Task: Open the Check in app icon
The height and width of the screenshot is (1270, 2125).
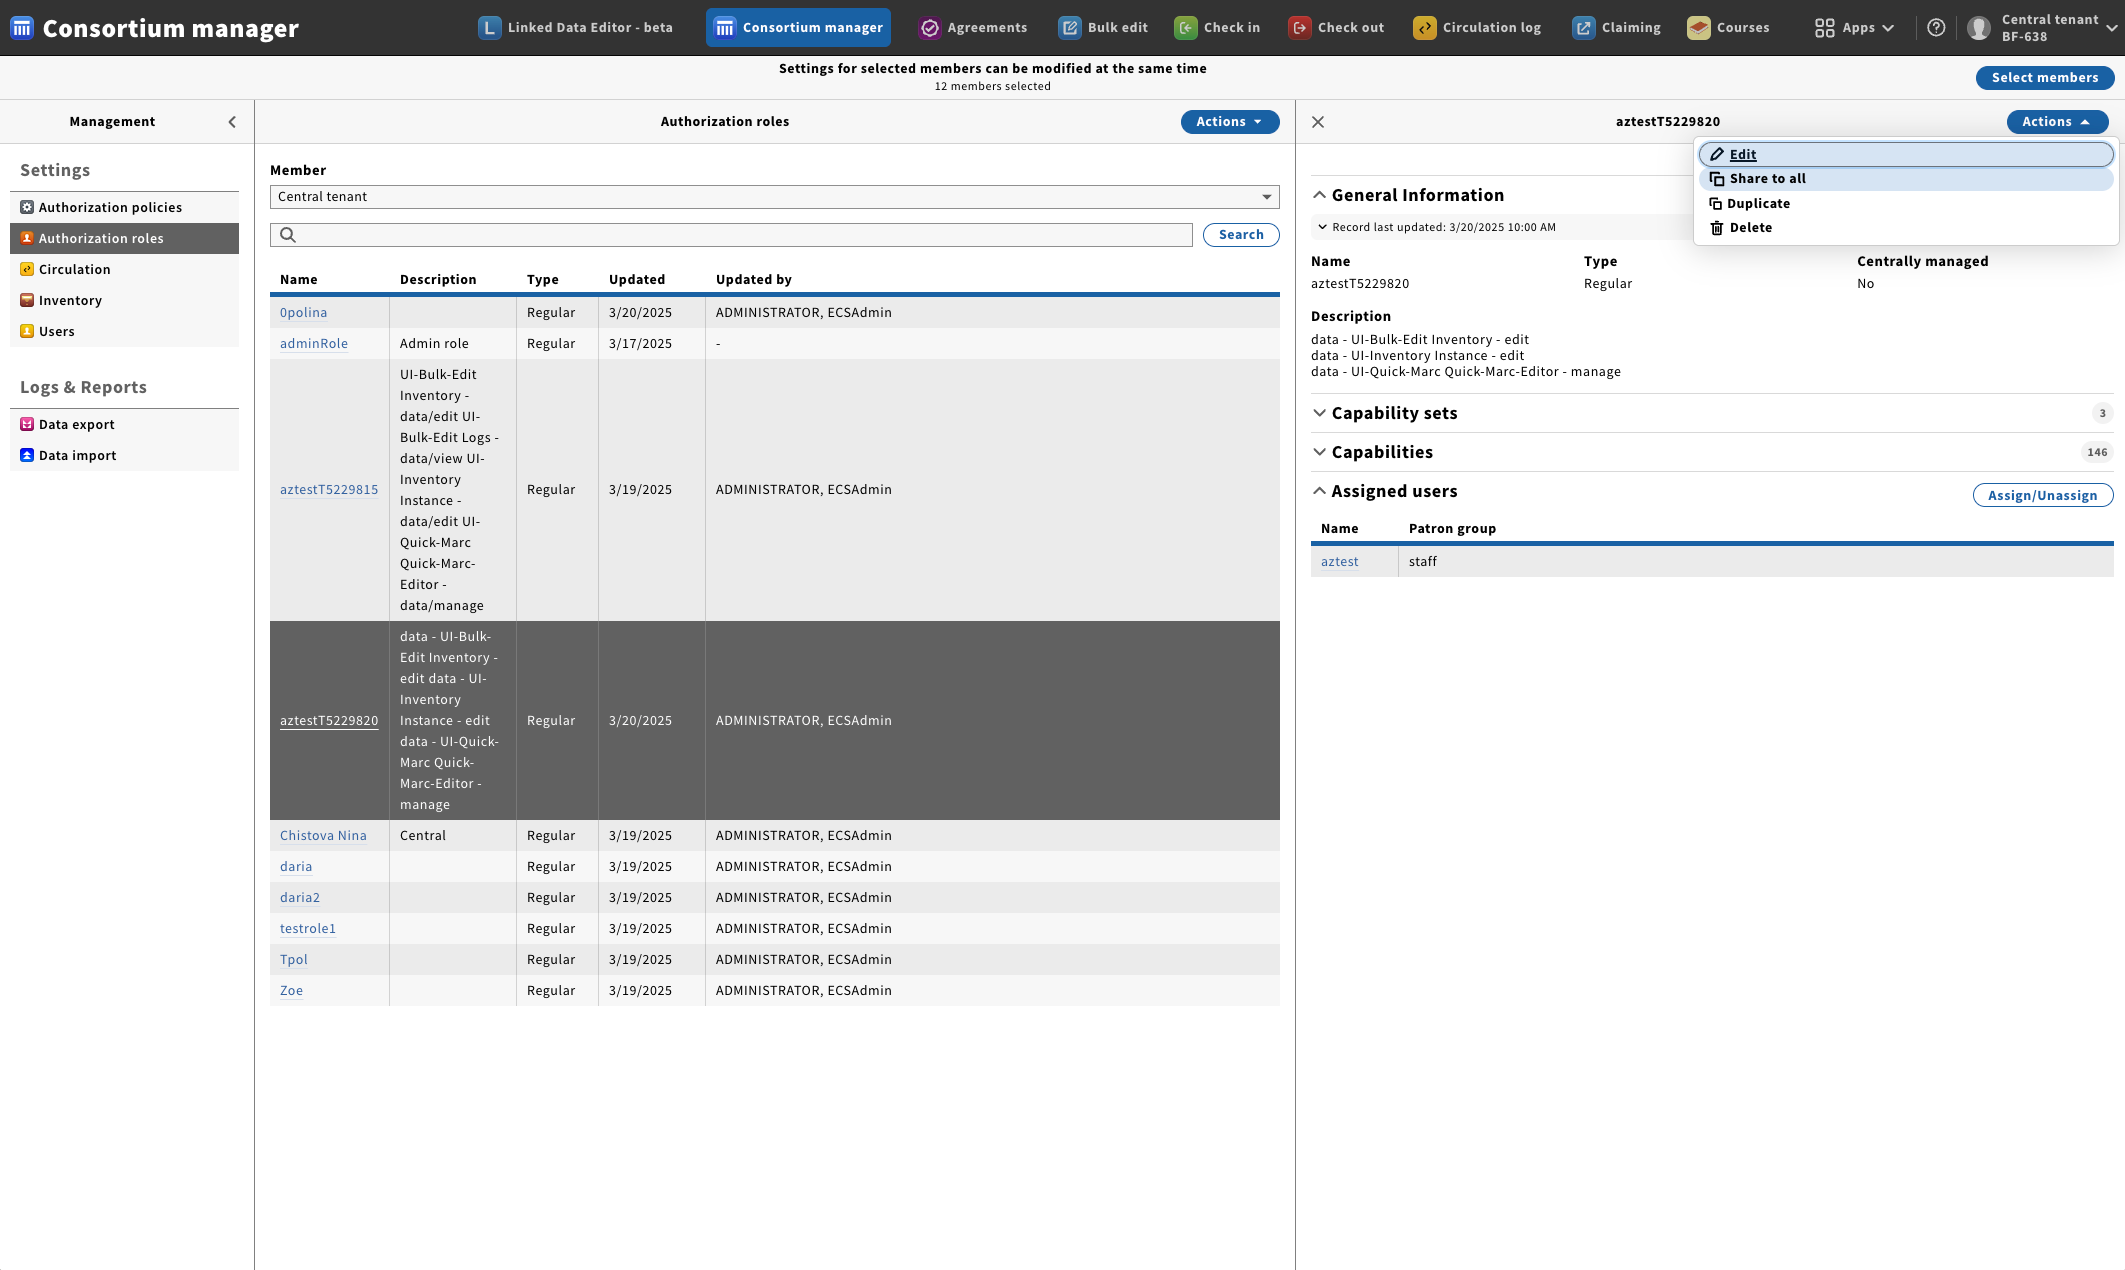Action: point(1186,28)
